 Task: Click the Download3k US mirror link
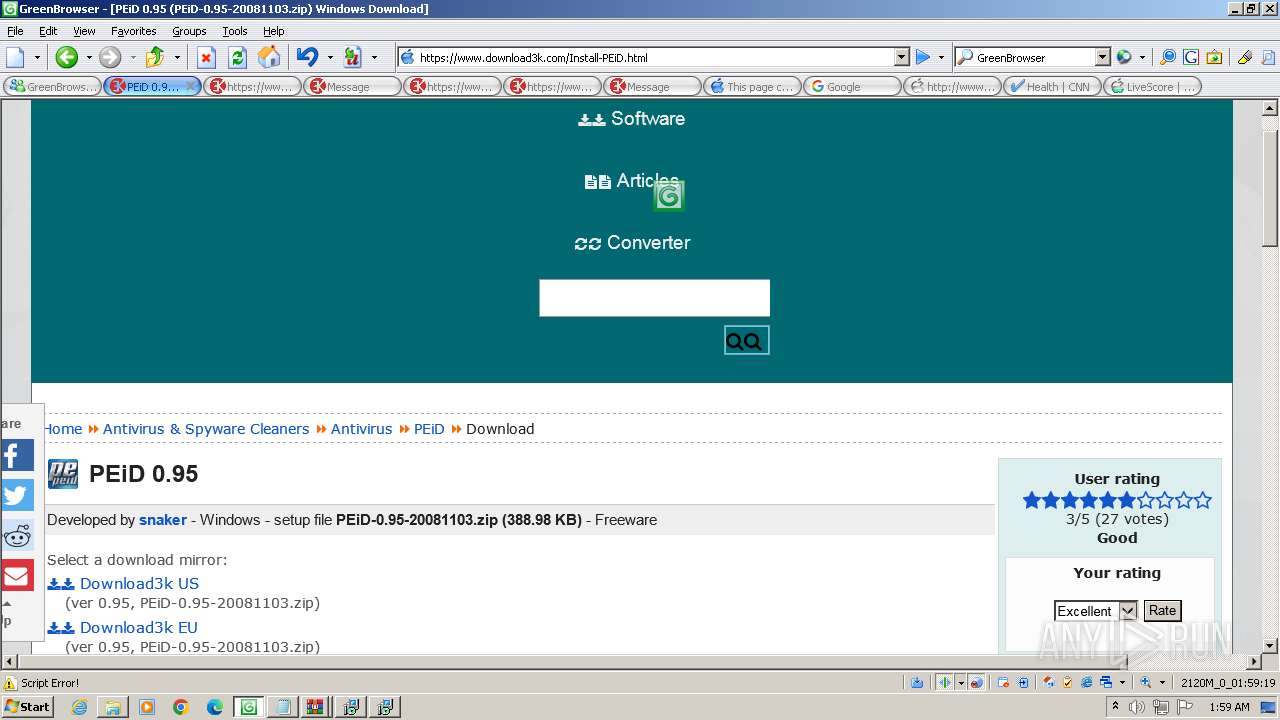tap(139, 583)
